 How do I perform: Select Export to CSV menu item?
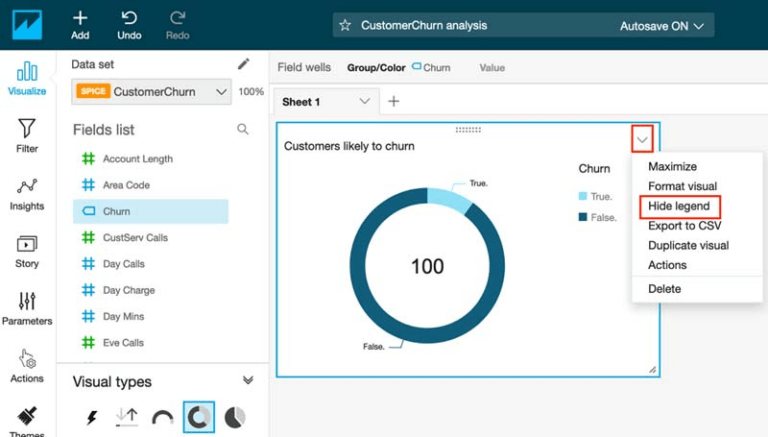pos(684,226)
